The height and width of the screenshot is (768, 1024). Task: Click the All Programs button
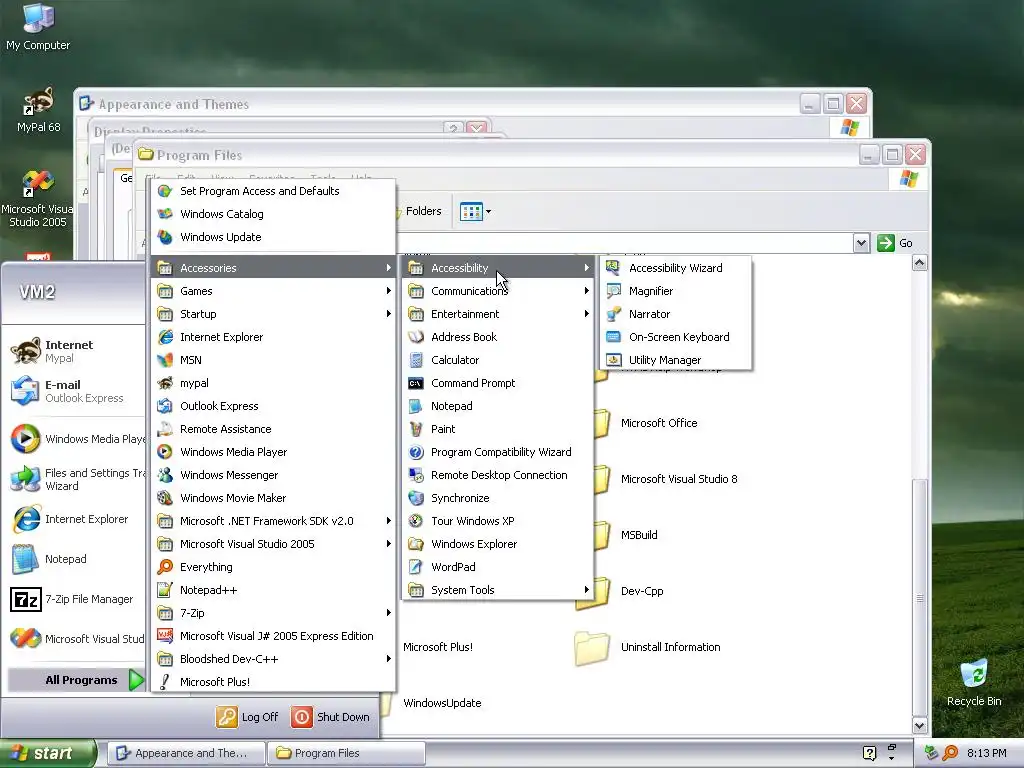pos(76,680)
